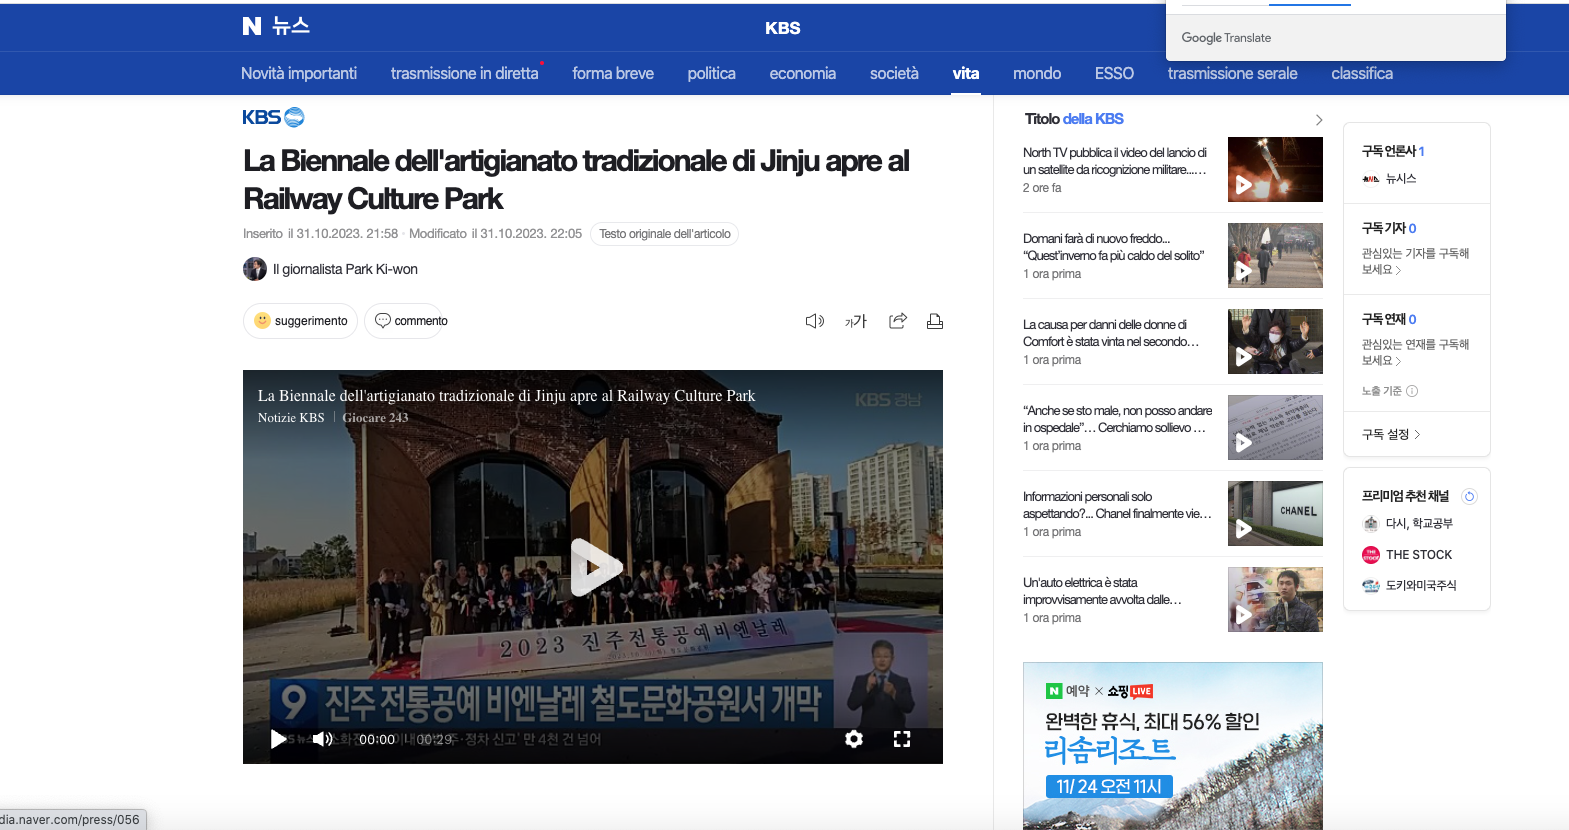Share the article via share icon
Image resolution: width=1569 pixels, height=830 pixels.
tap(898, 321)
